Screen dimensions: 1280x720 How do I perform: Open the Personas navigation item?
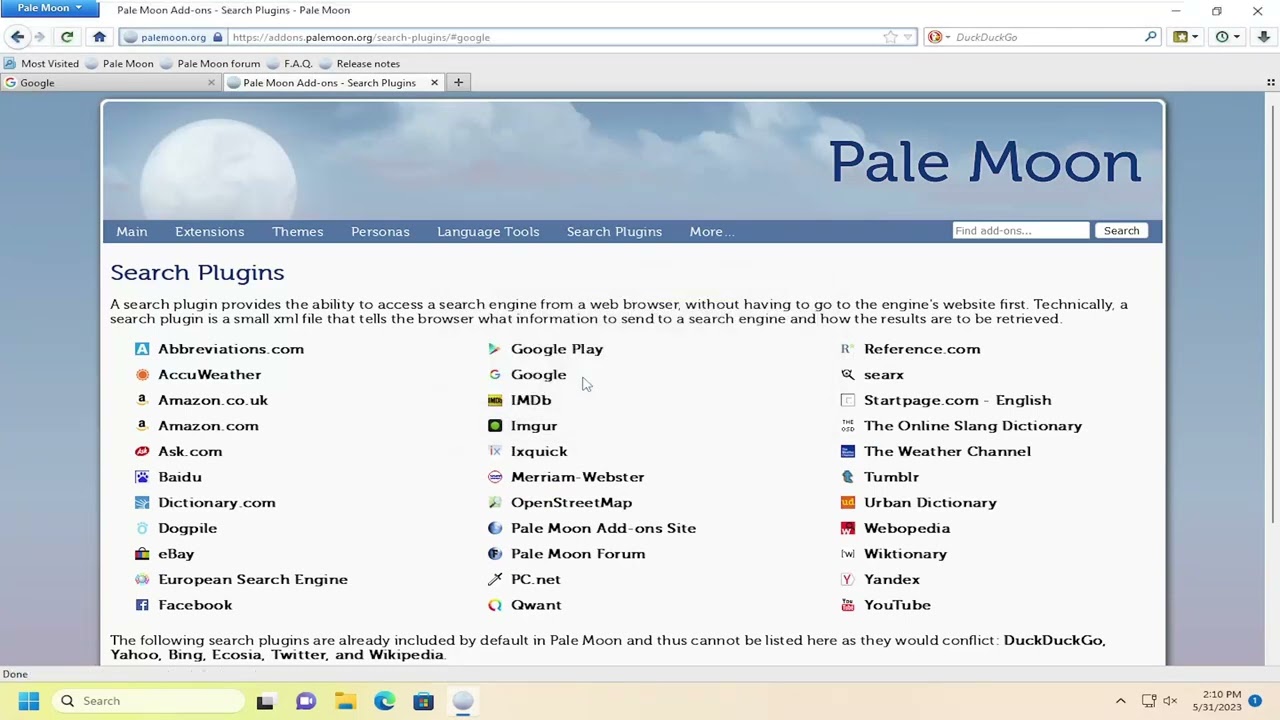tap(380, 232)
